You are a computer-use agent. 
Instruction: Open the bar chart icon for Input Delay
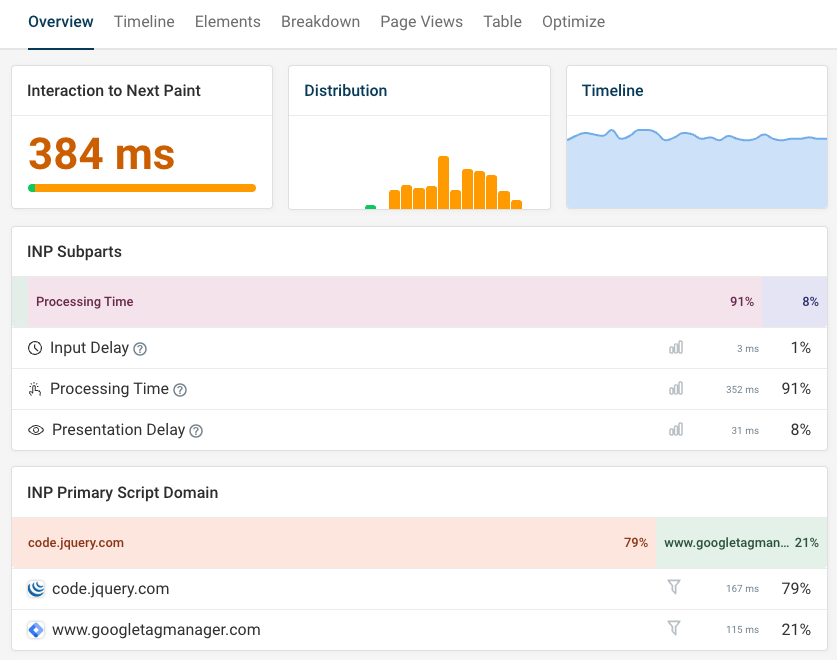676,348
